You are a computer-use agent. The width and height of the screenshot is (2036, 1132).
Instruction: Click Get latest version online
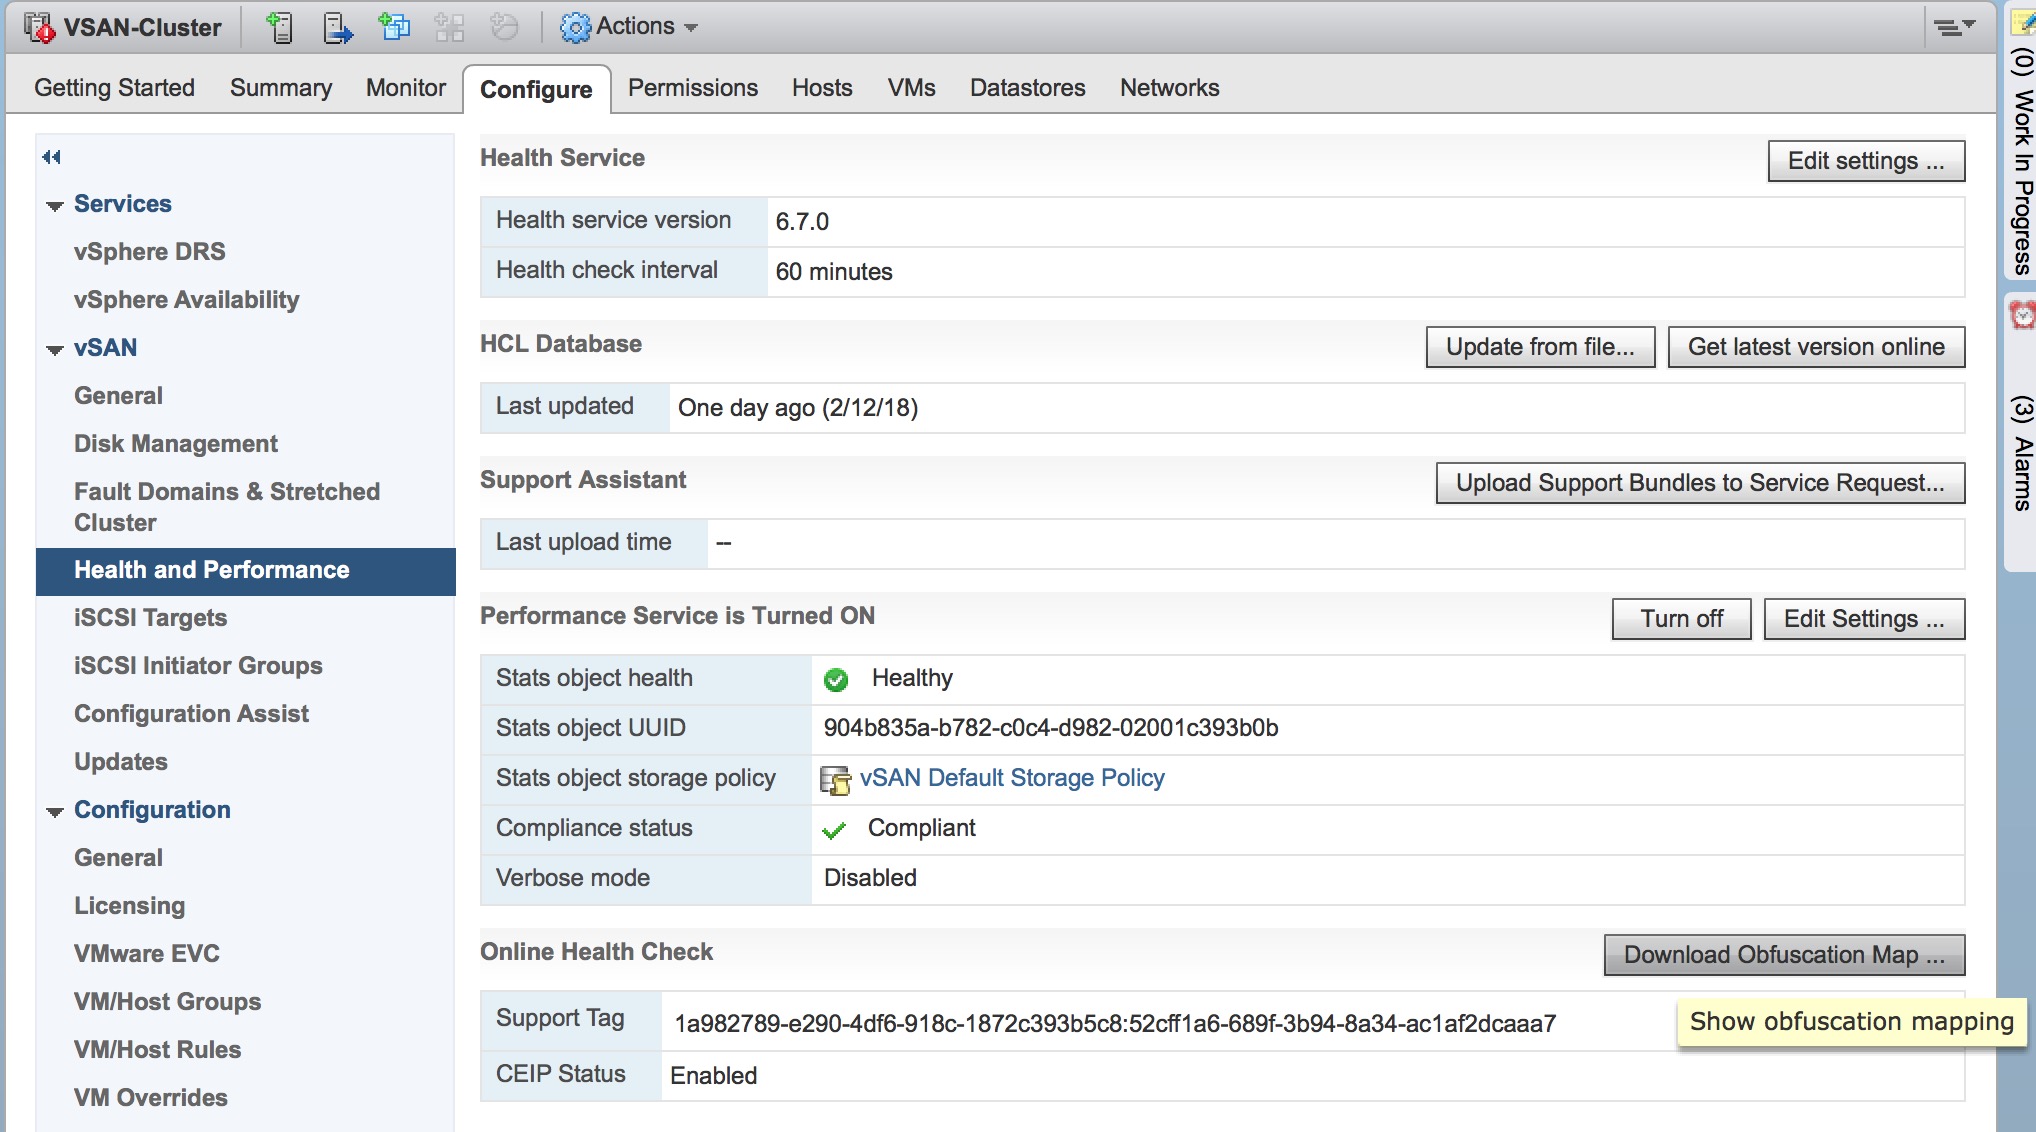click(1816, 347)
